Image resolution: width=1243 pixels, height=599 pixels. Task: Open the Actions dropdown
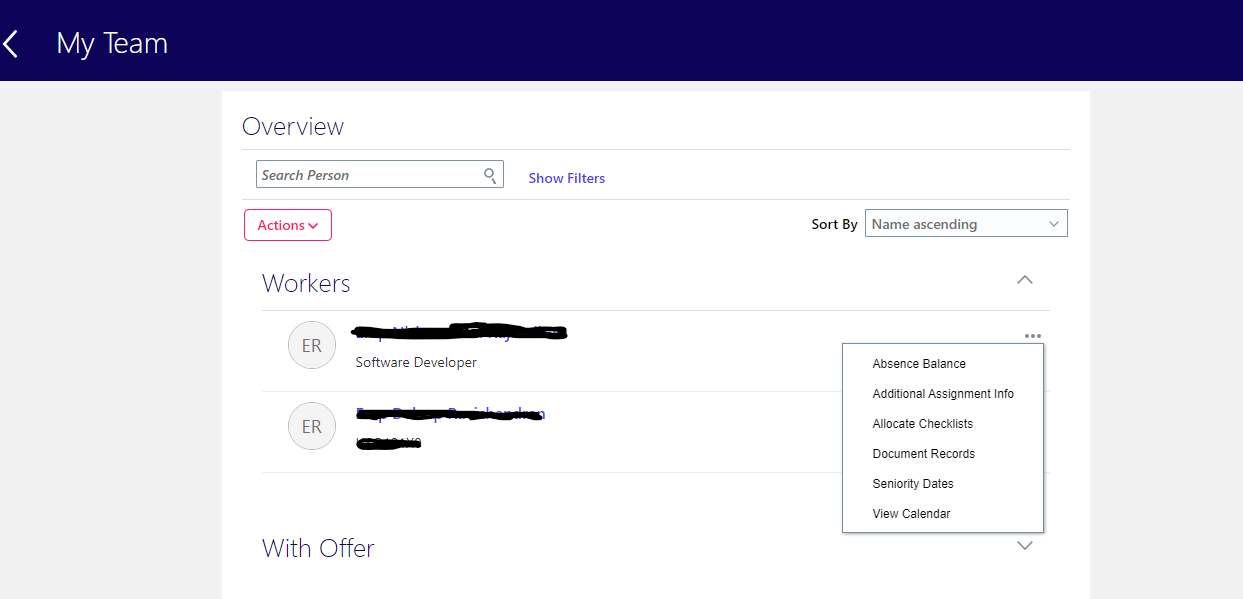(288, 224)
